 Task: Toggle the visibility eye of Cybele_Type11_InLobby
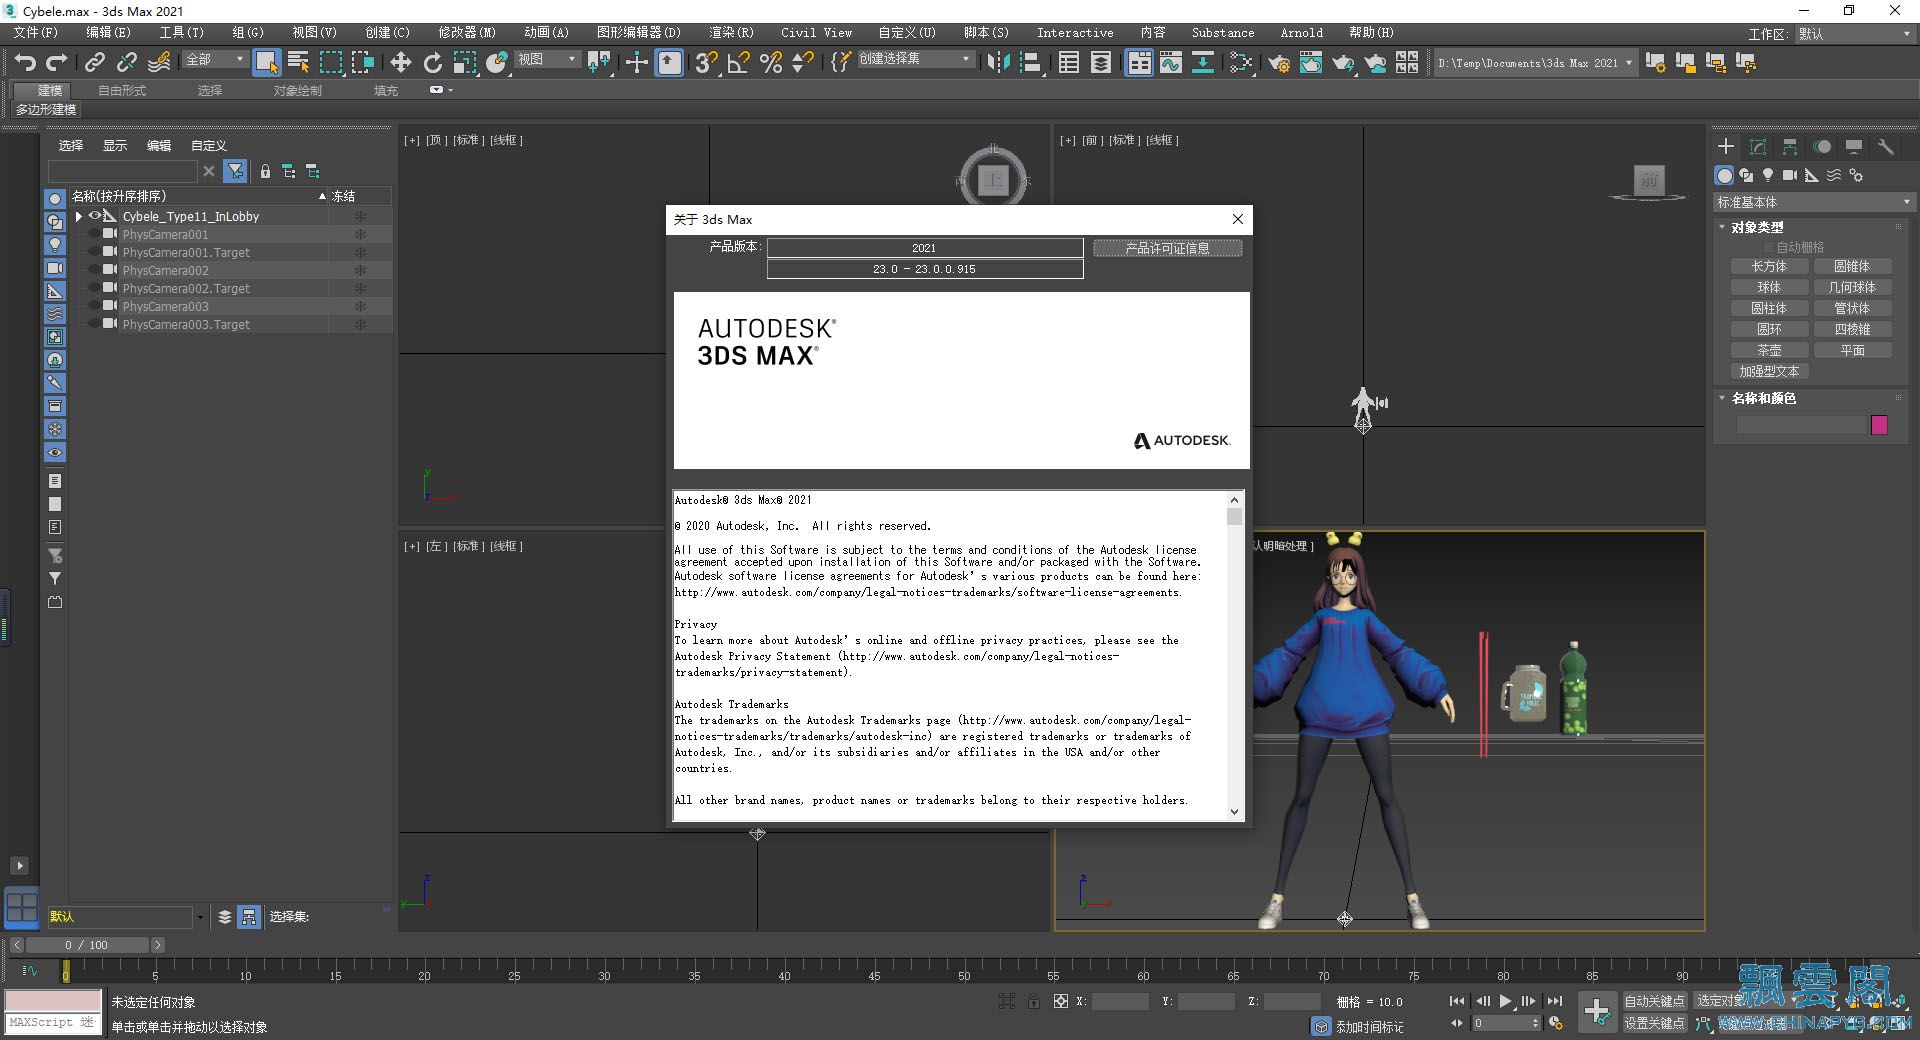coord(95,216)
